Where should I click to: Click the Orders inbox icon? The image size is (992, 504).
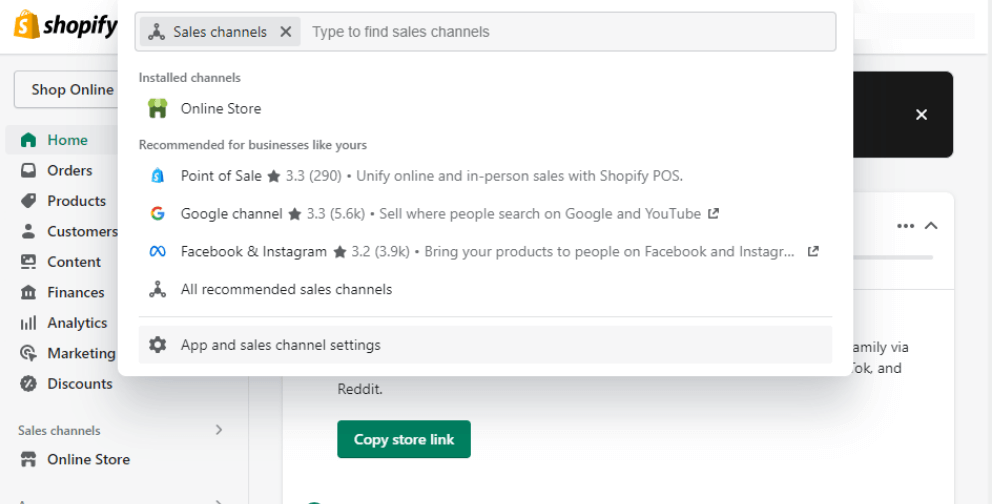(28, 170)
